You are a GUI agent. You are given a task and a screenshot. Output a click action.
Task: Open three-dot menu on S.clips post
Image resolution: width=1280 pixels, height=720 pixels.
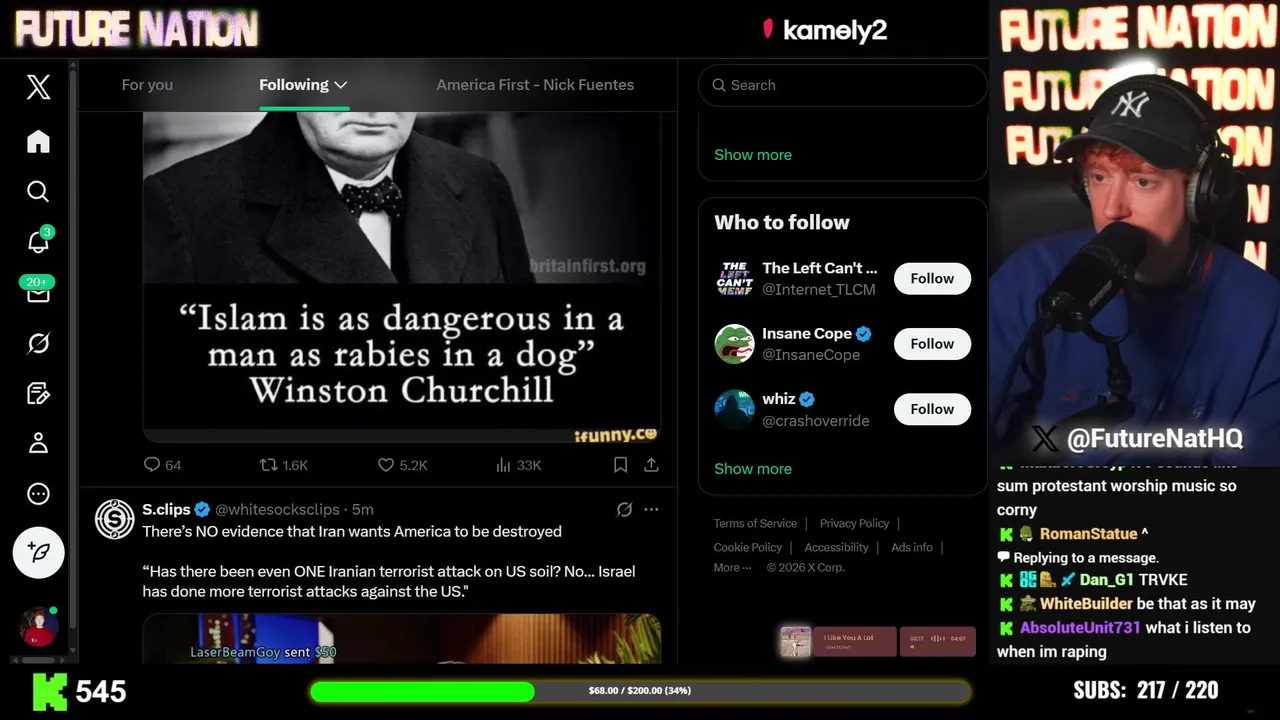coord(651,510)
